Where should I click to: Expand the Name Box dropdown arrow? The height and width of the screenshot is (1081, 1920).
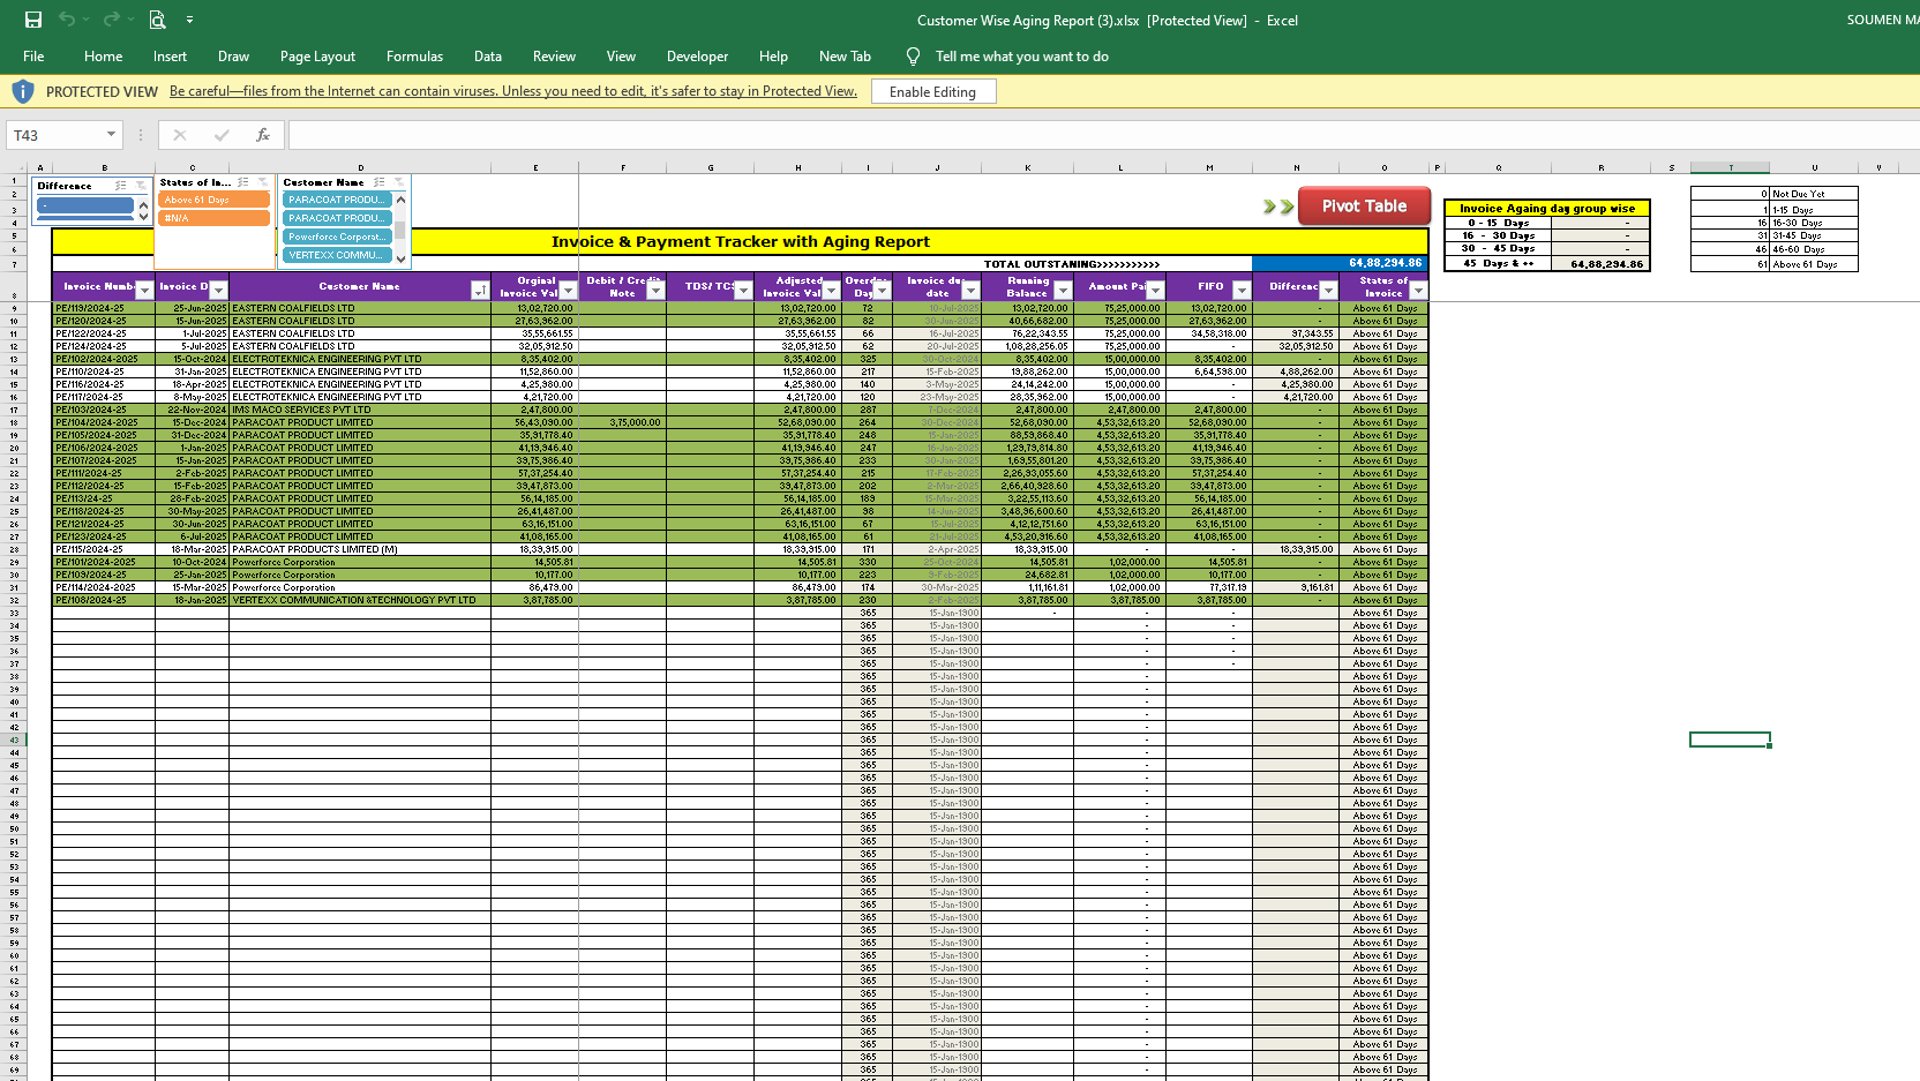(x=111, y=135)
